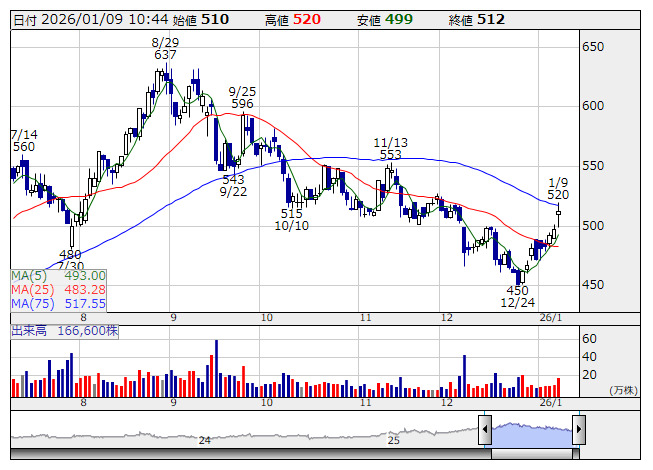Click the (万株) unit label

[x=623, y=390]
